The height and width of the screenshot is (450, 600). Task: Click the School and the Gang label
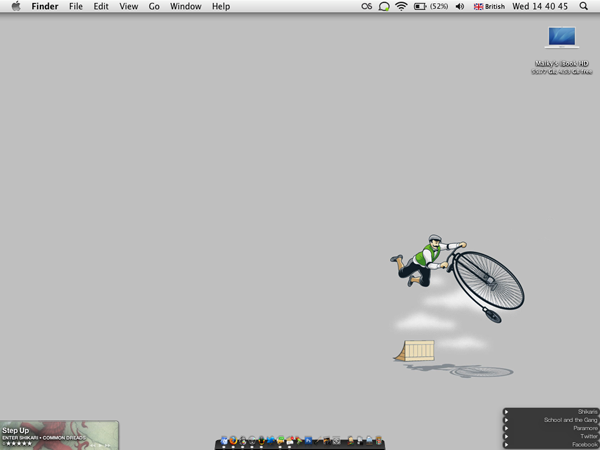[571, 420]
